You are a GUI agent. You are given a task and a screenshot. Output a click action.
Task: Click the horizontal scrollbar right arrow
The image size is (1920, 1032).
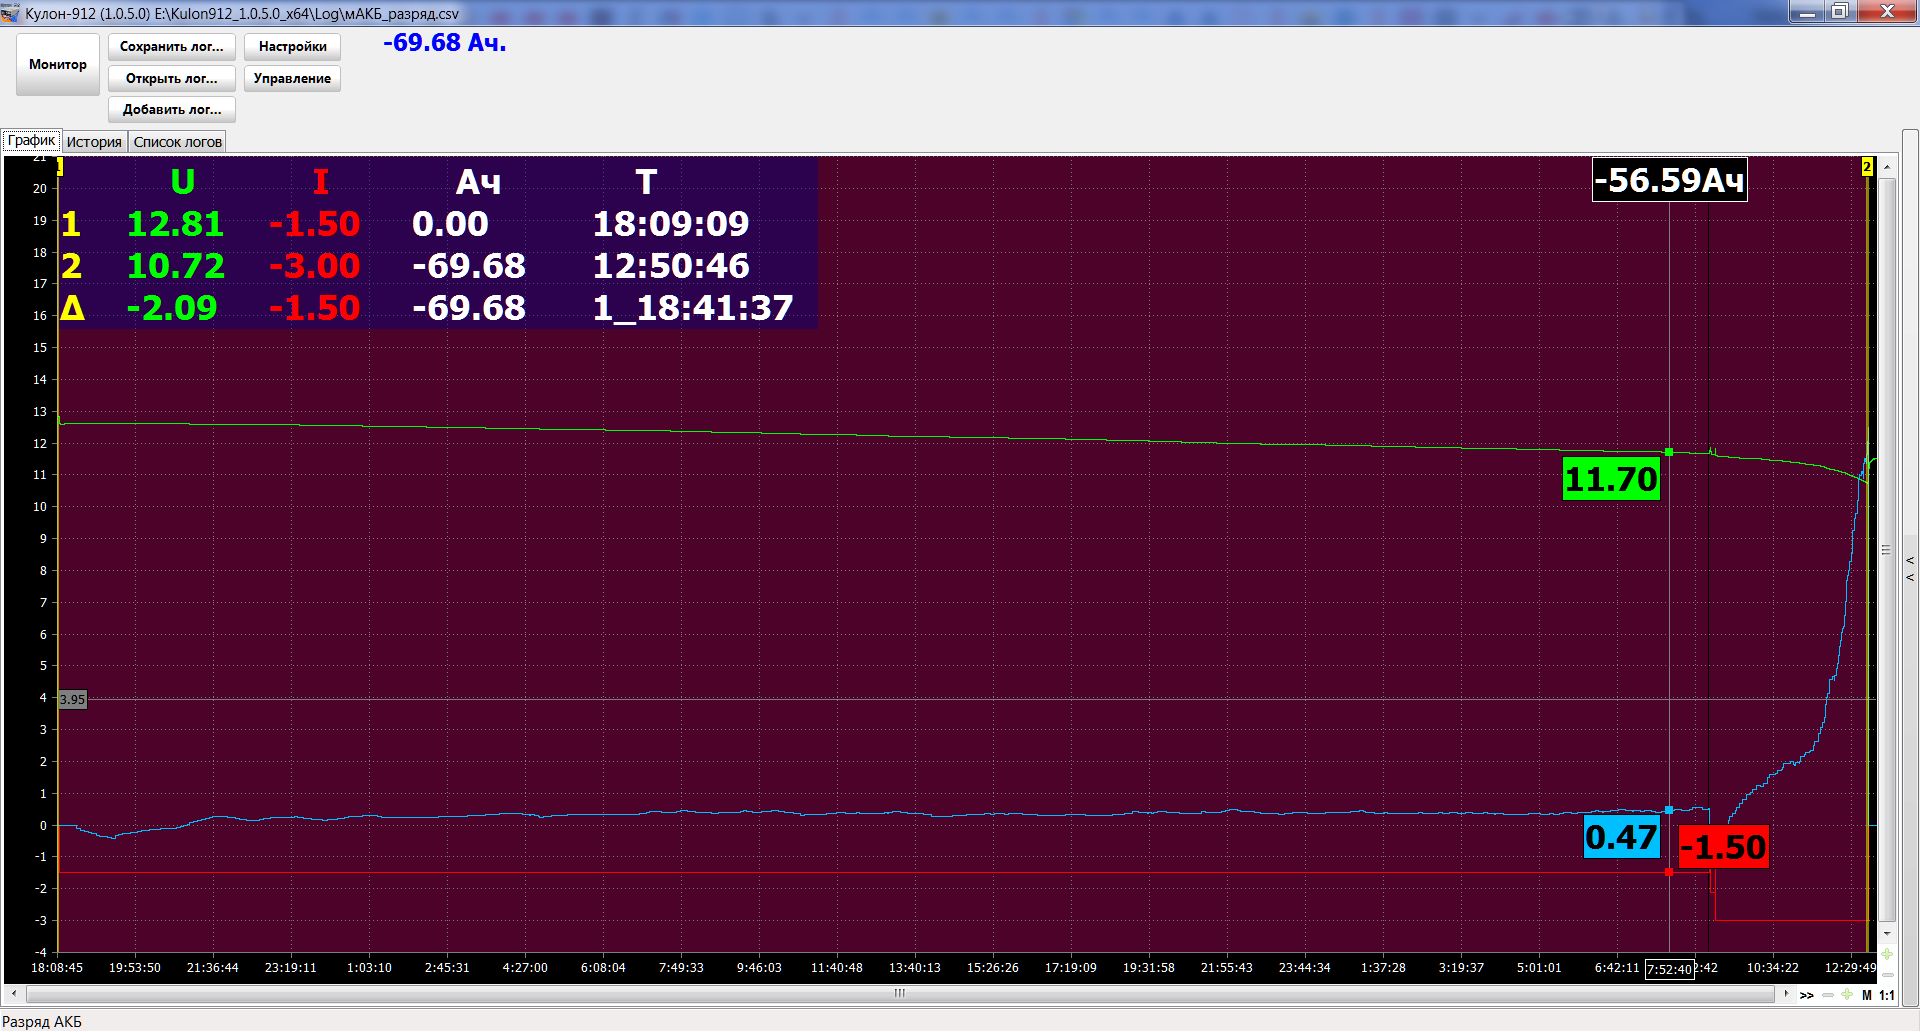pos(1786,994)
